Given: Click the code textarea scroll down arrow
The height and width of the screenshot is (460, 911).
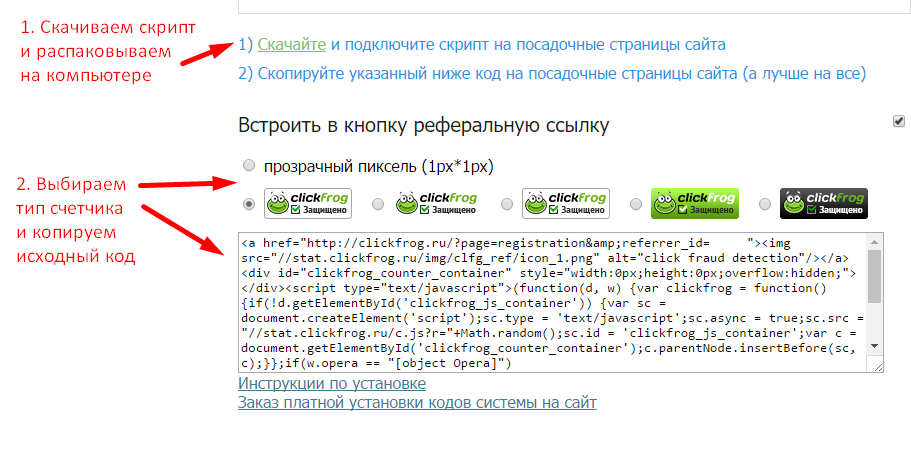Looking at the screenshot, I should 874,346.
